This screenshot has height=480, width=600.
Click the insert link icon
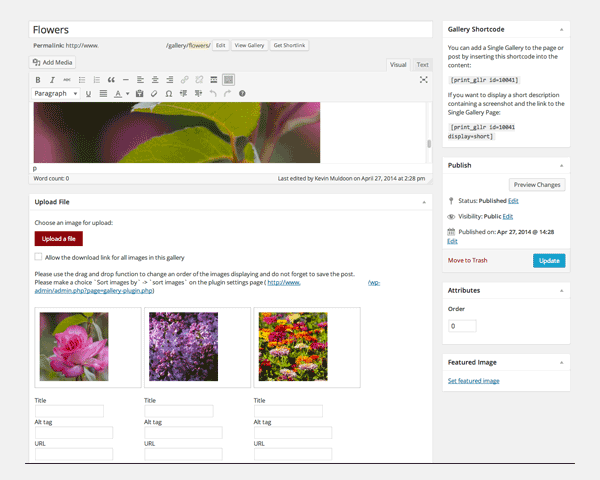tap(184, 80)
